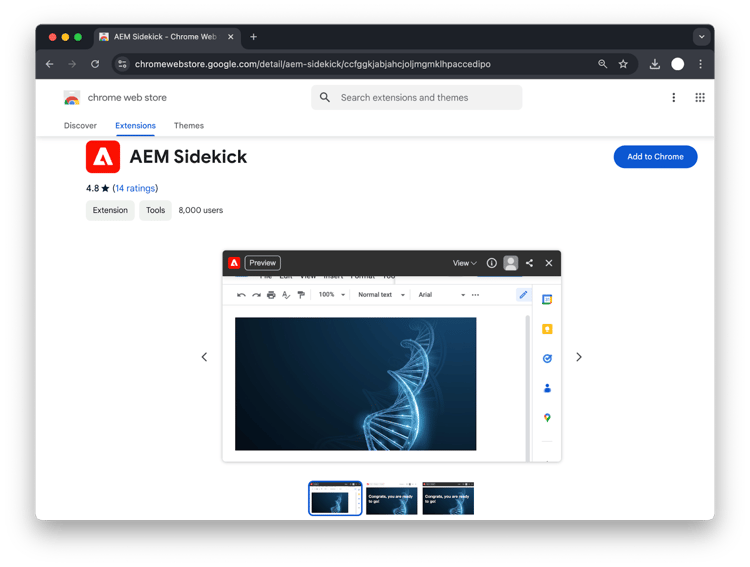Click the browser address bar URL
Screen dimensions: 750x567
pyautogui.click(x=313, y=64)
